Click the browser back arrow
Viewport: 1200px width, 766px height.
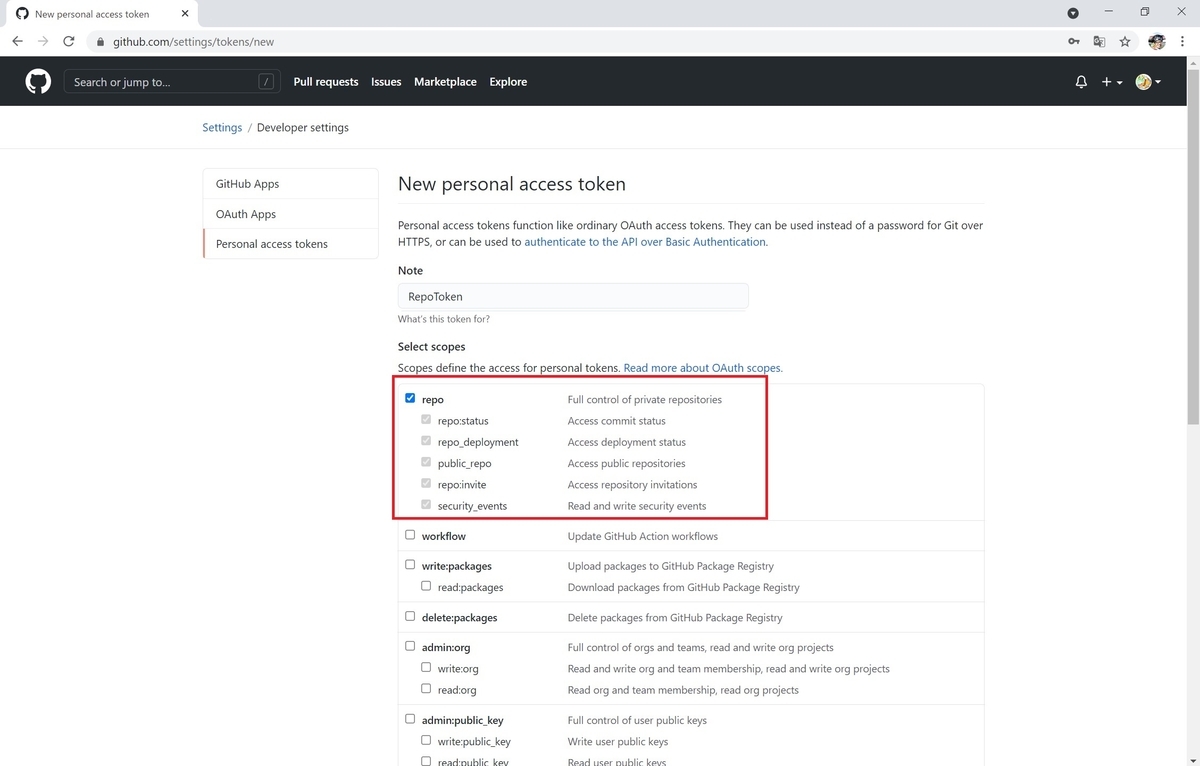pyautogui.click(x=17, y=42)
